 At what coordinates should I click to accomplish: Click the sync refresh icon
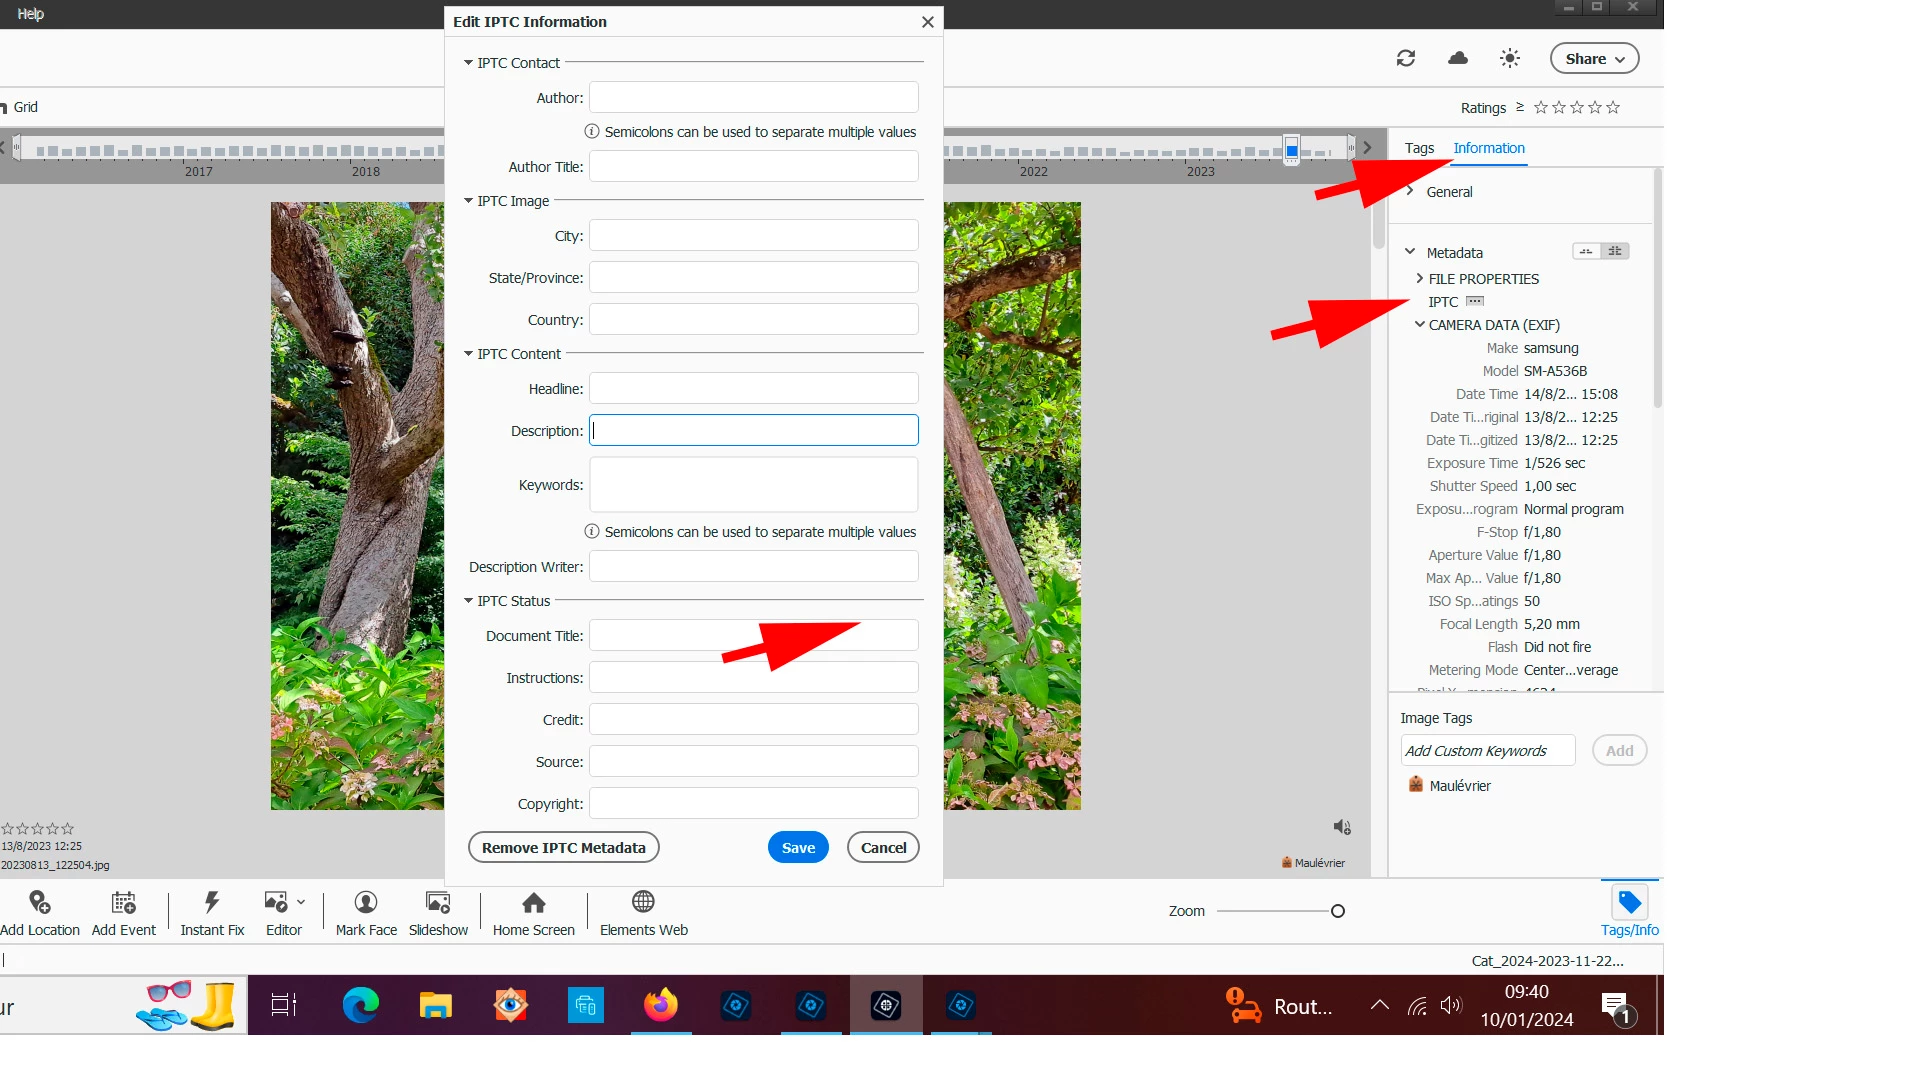click(1406, 58)
